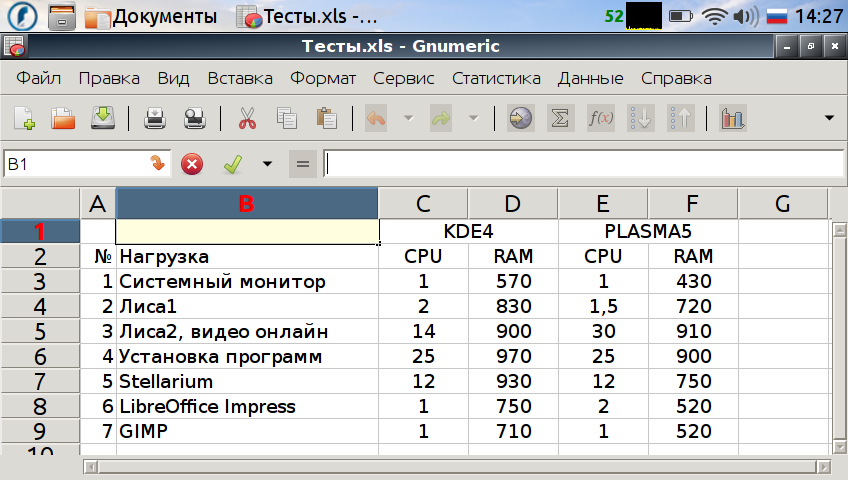
Task: Open the Вставка menu
Action: click(x=240, y=78)
